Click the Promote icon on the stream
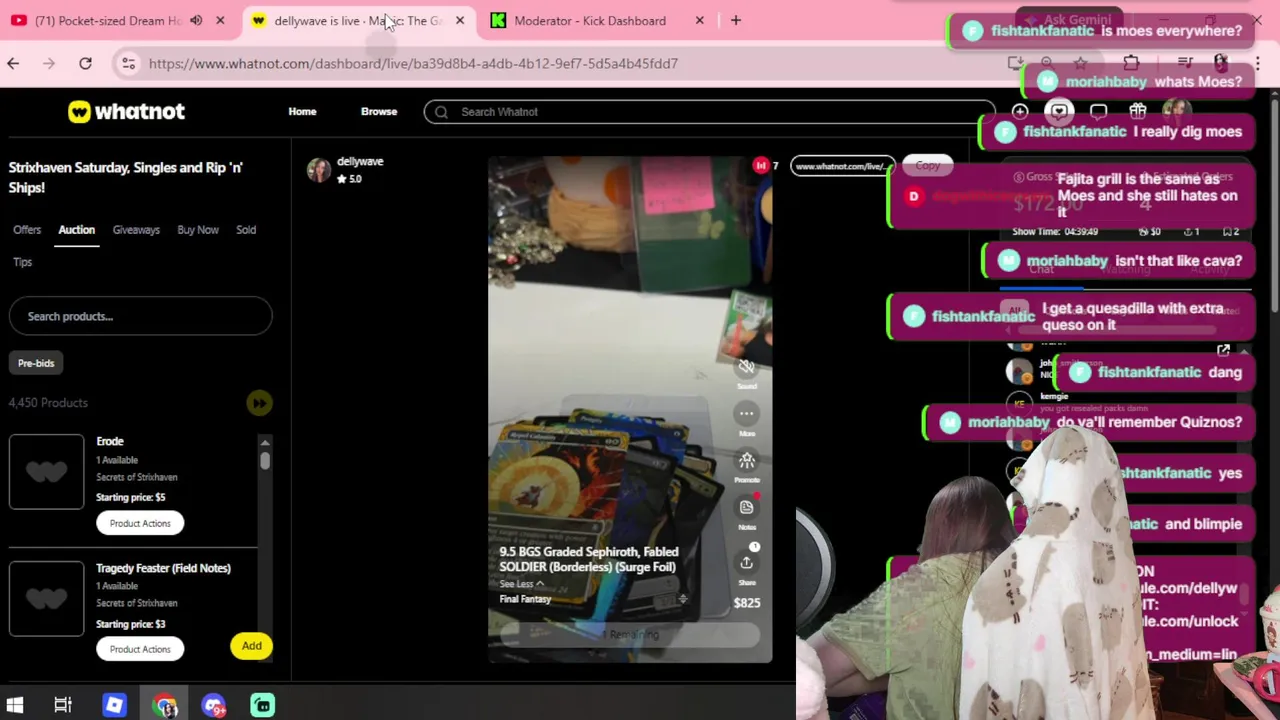Viewport: 1280px width, 720px height. (x=746, y=460)
